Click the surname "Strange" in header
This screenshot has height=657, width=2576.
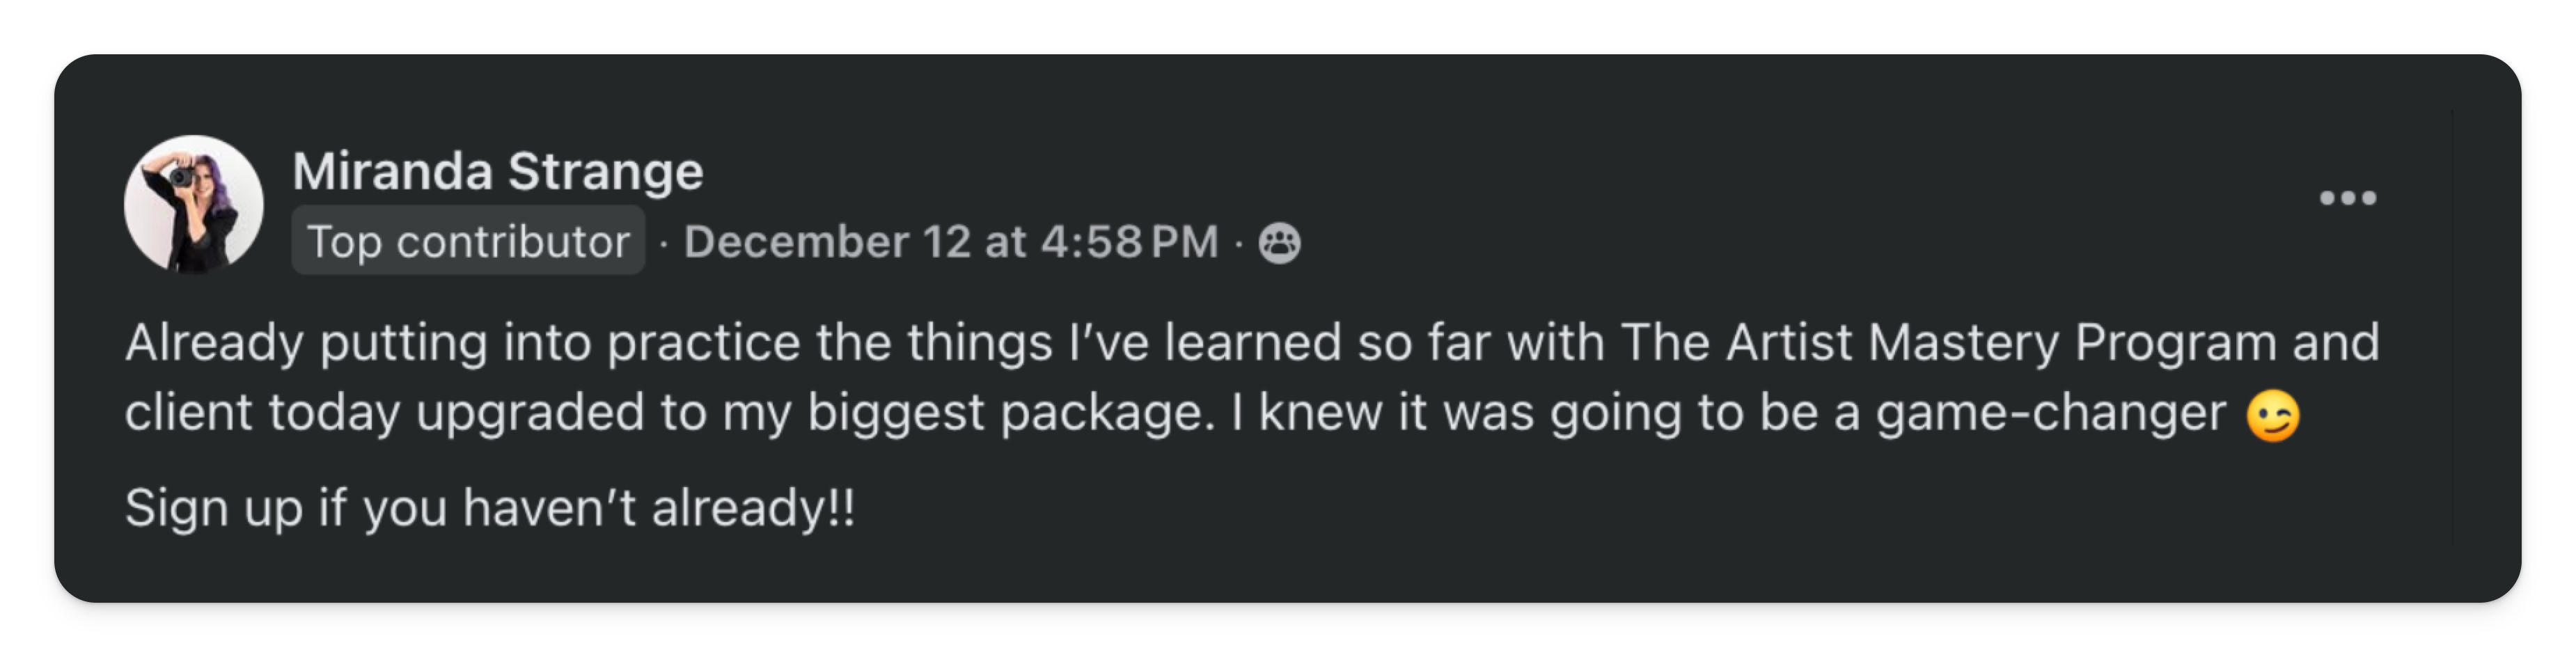click(606, 171)
